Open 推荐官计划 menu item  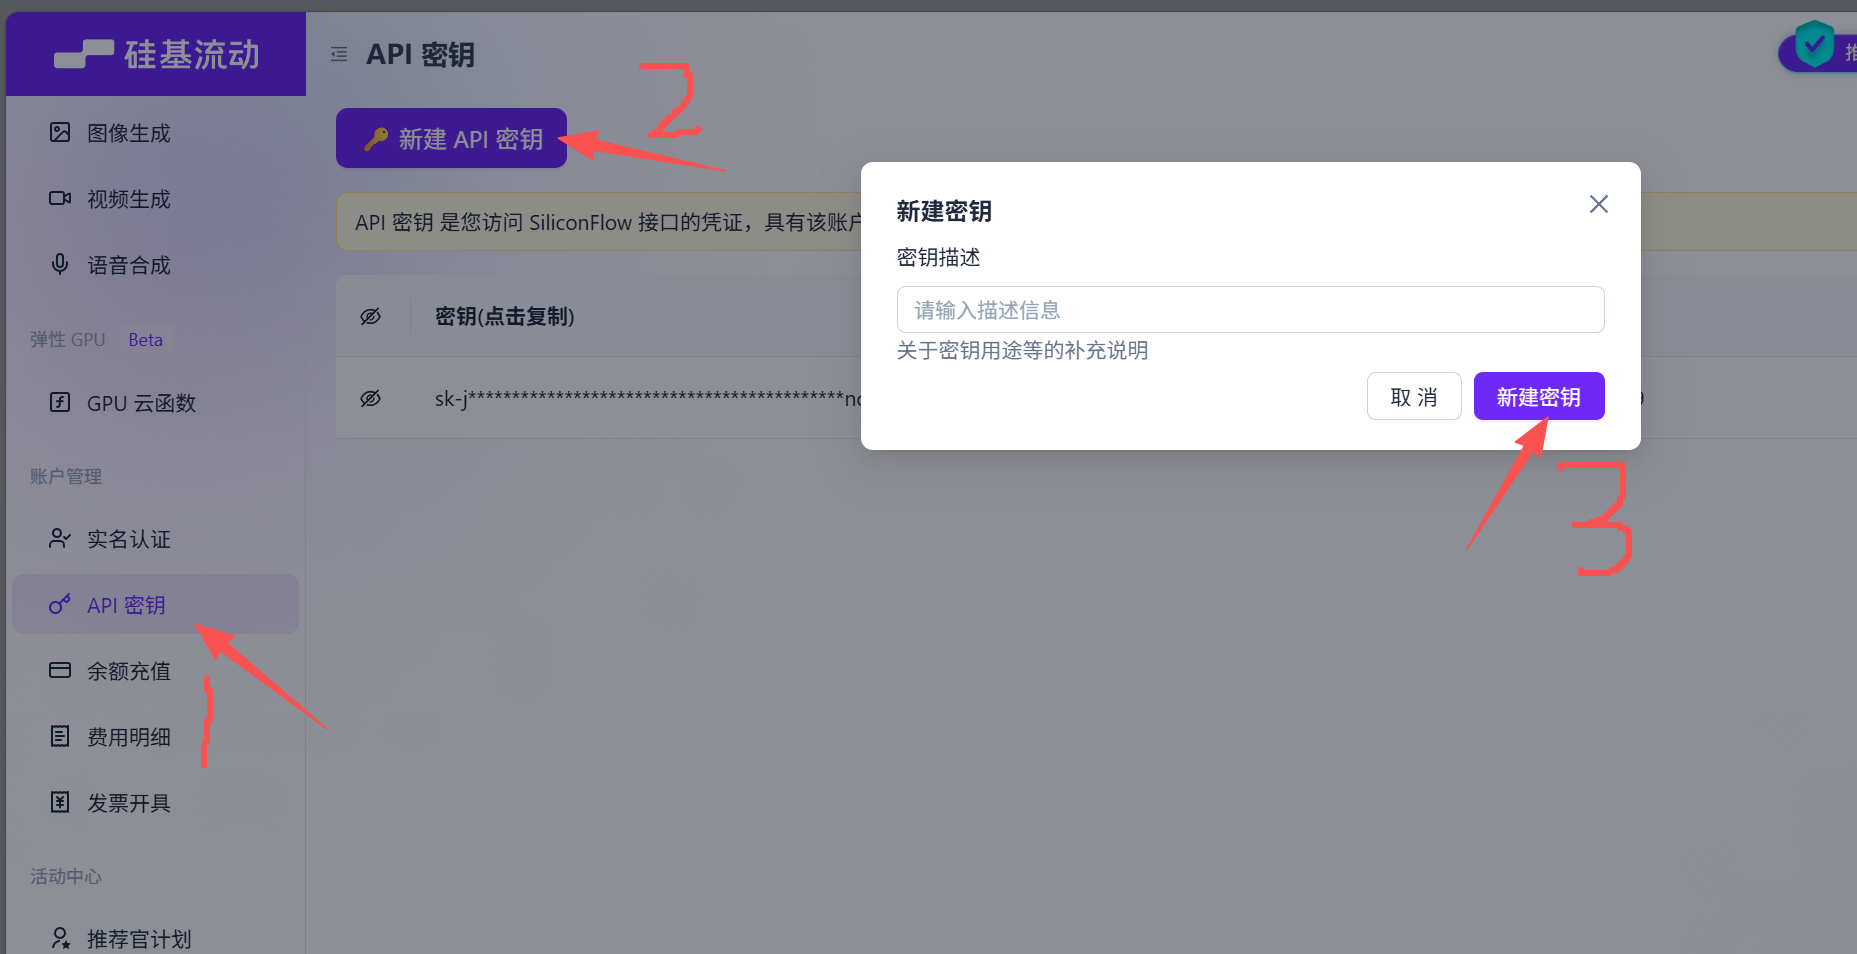coord(155,938)
